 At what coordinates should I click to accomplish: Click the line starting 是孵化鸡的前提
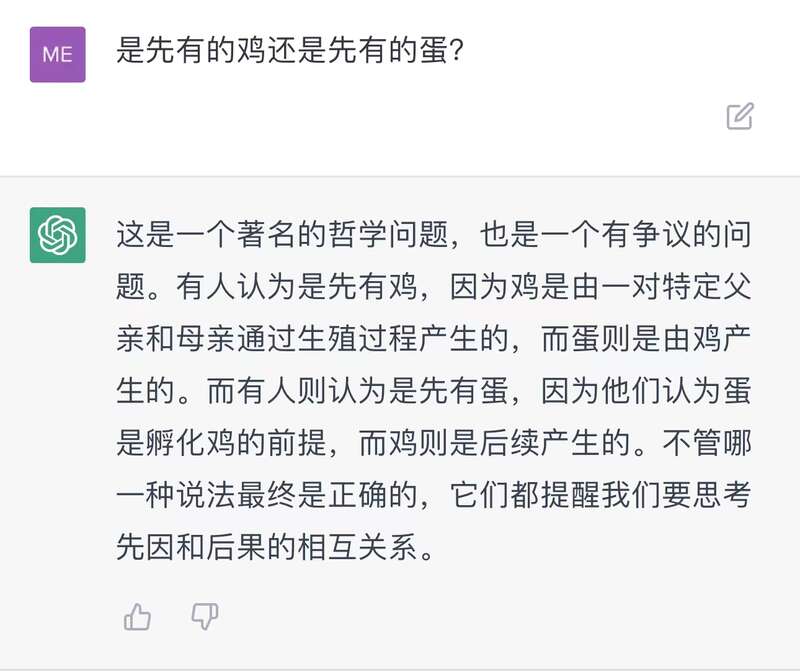click(434, 443)
